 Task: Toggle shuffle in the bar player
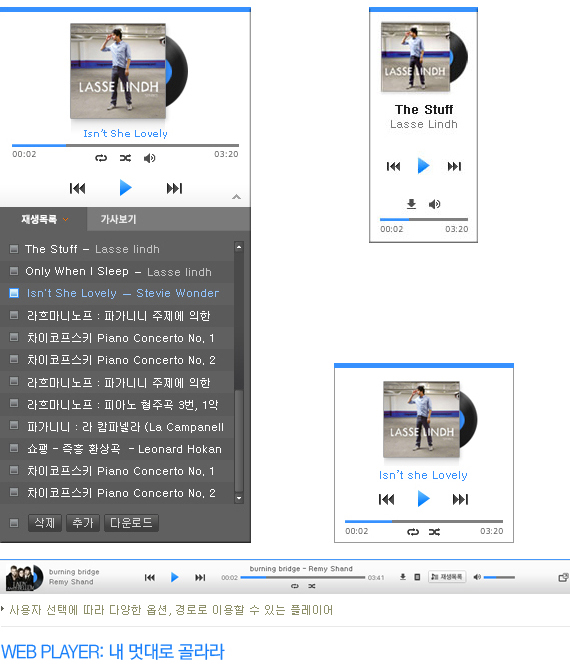[312, 586]
